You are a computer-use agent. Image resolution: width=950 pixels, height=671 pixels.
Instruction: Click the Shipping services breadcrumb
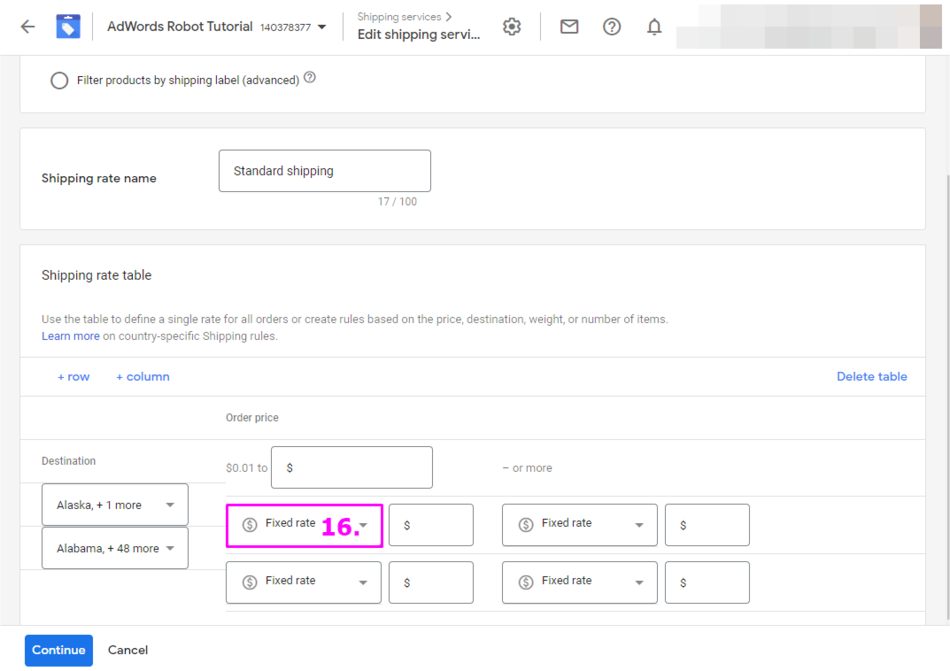pos(404,17)
